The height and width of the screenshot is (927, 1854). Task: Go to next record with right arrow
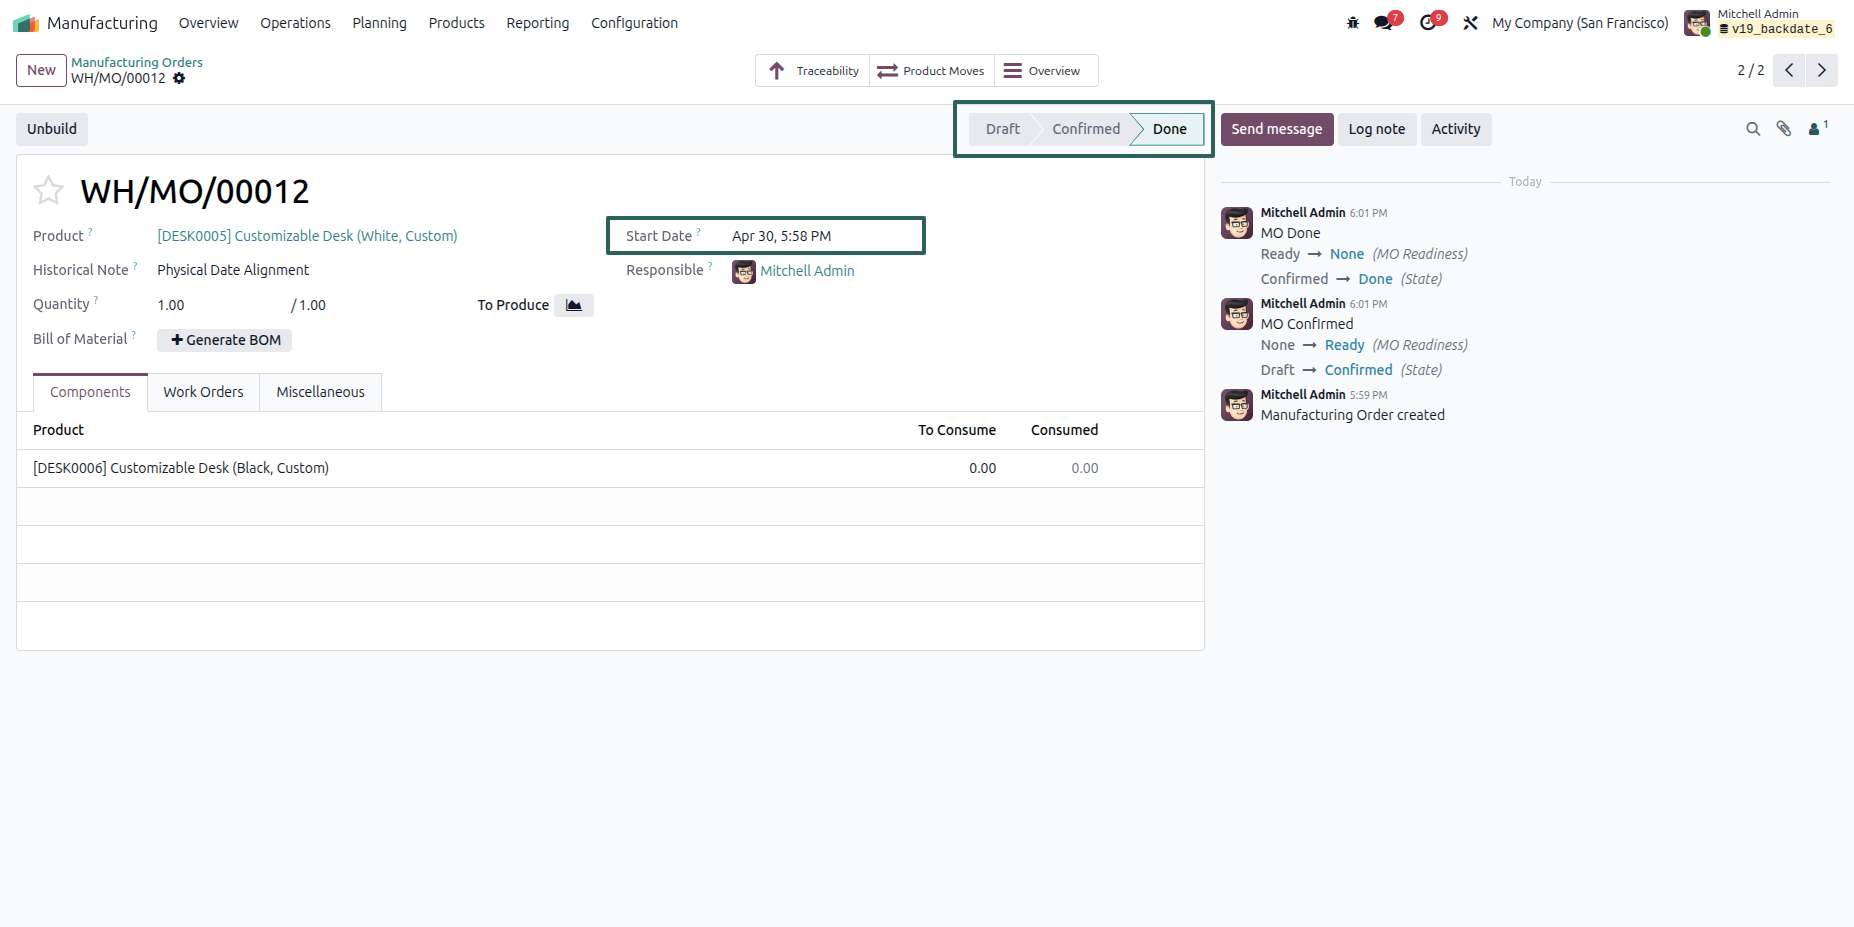point(1822,70)
